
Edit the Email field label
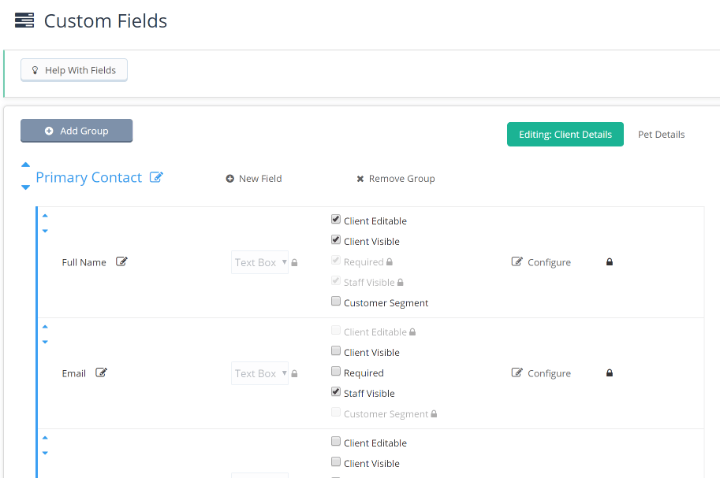point(101,373)
